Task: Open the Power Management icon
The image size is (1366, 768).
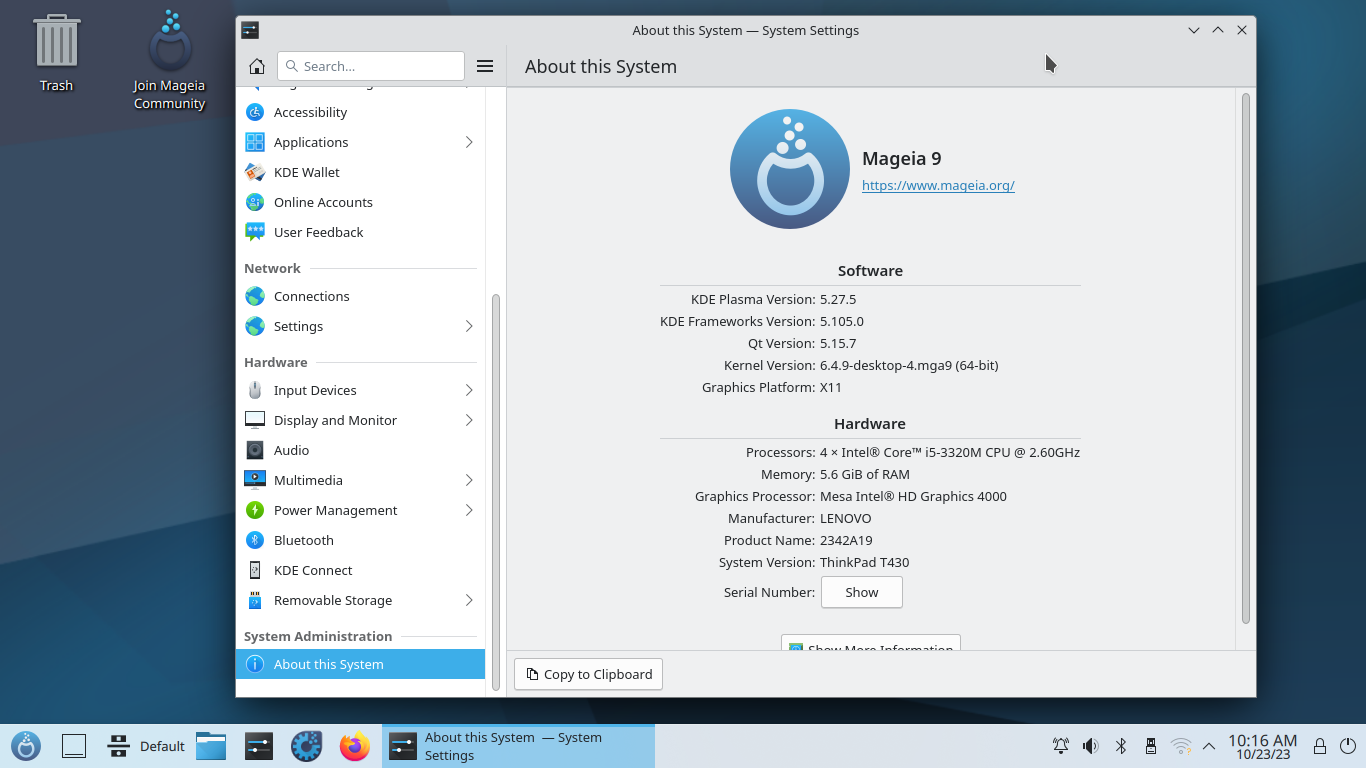Action: (x=255, y=510)
